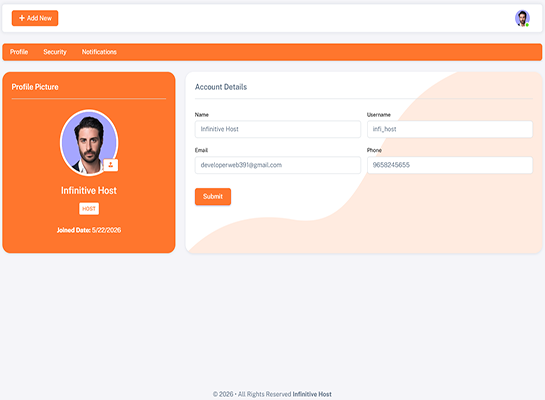Click into the Email input field
This screenshot has height=400, width=545.
point(278,165)
